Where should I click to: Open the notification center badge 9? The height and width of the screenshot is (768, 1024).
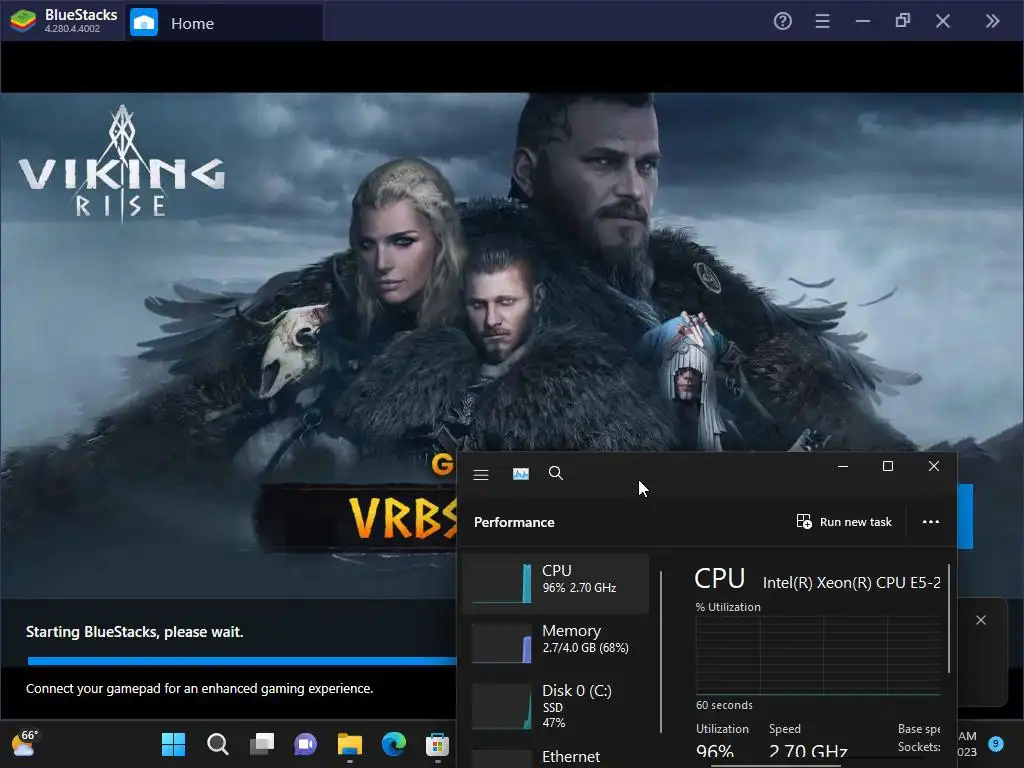(995, 743)
